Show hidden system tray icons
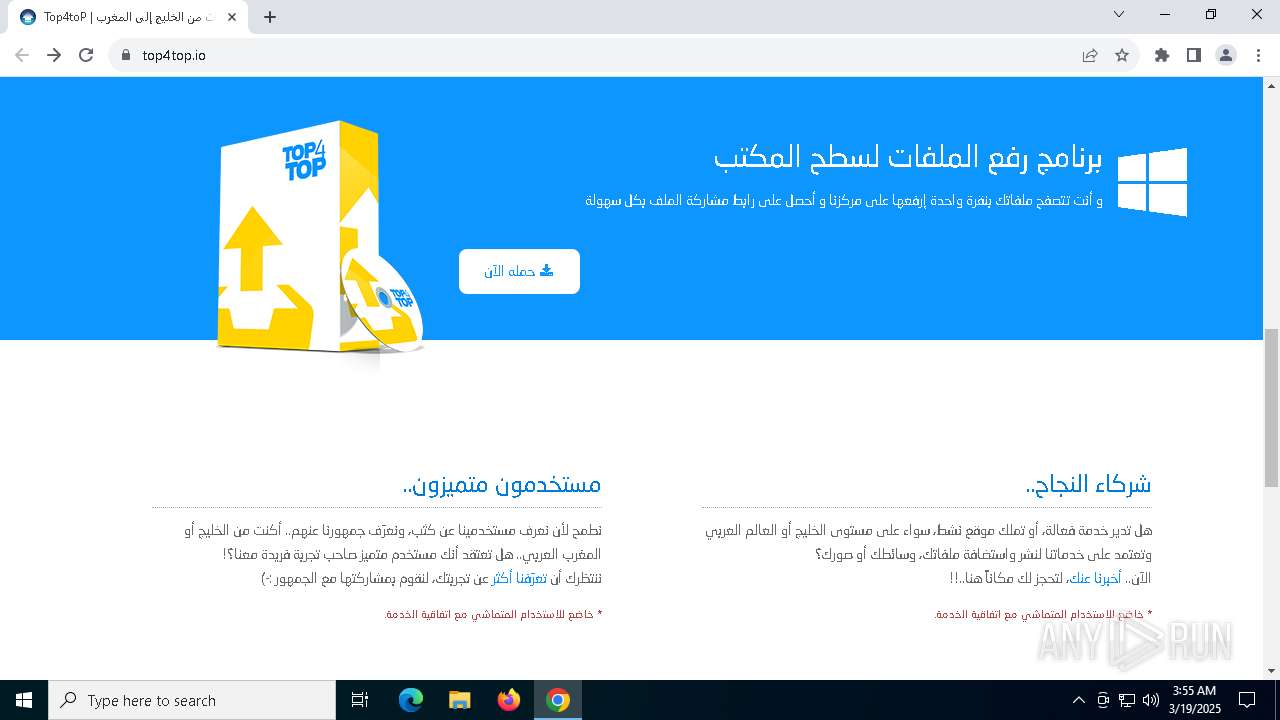Image resolution: width=1280 pixels, height=720 pixels. (x=1078, y=700)
